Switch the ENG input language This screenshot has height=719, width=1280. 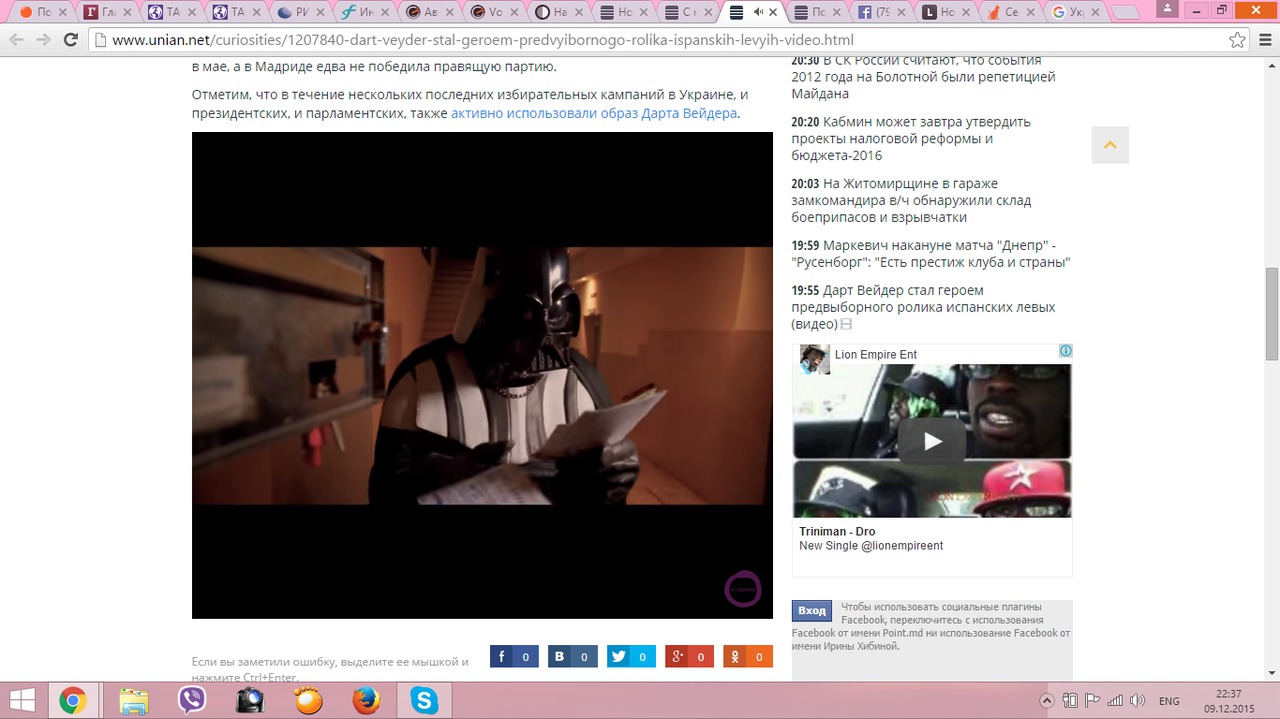click(x=1169, y=701)
